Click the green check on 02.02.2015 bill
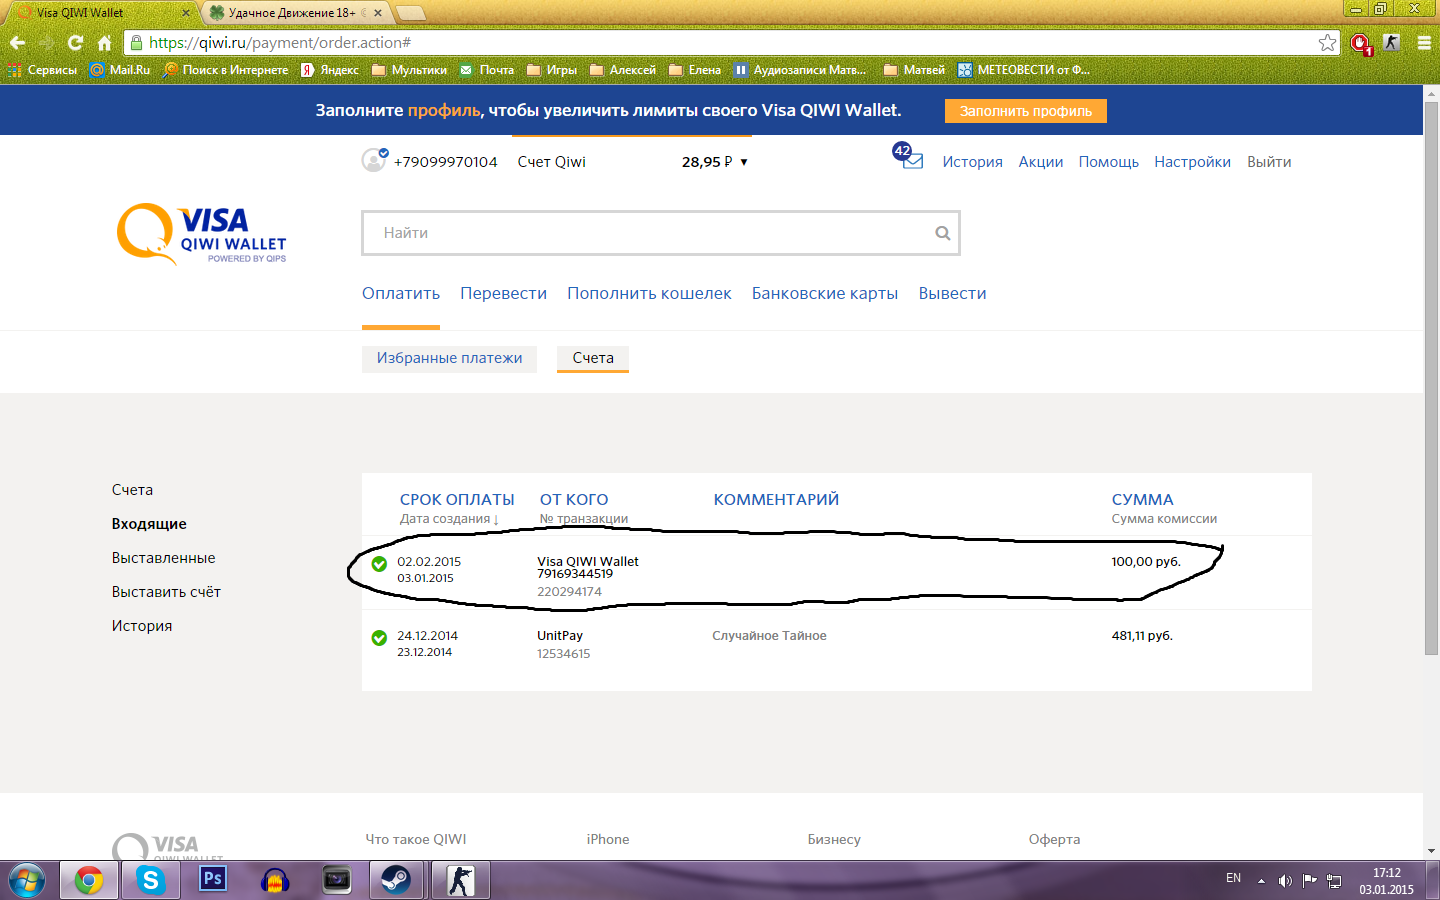Image resolution: width=1440 pixels, height=900 pixels. (x=379, y=564)
